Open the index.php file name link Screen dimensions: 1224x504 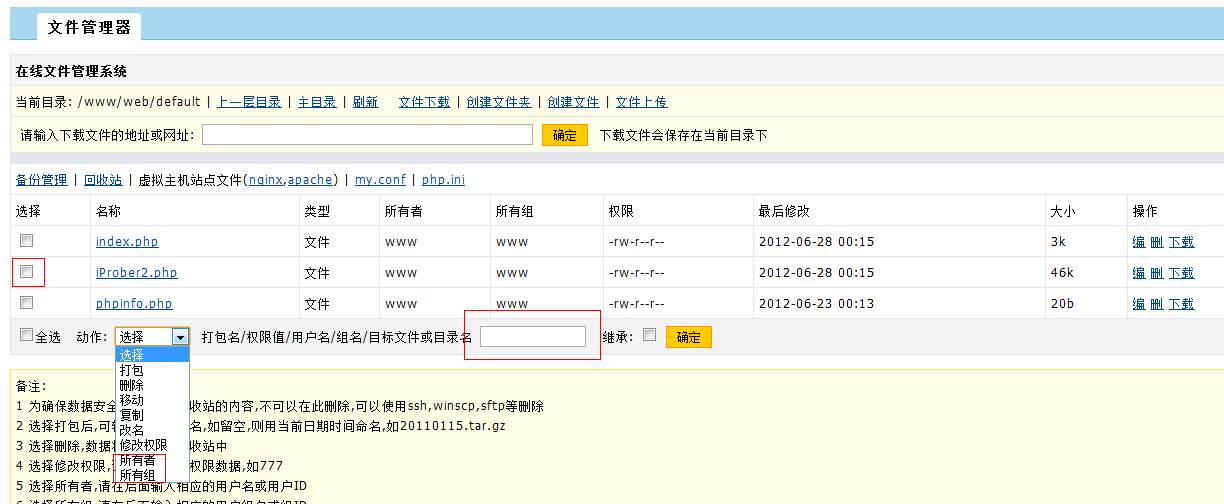[x=127, y=242]
